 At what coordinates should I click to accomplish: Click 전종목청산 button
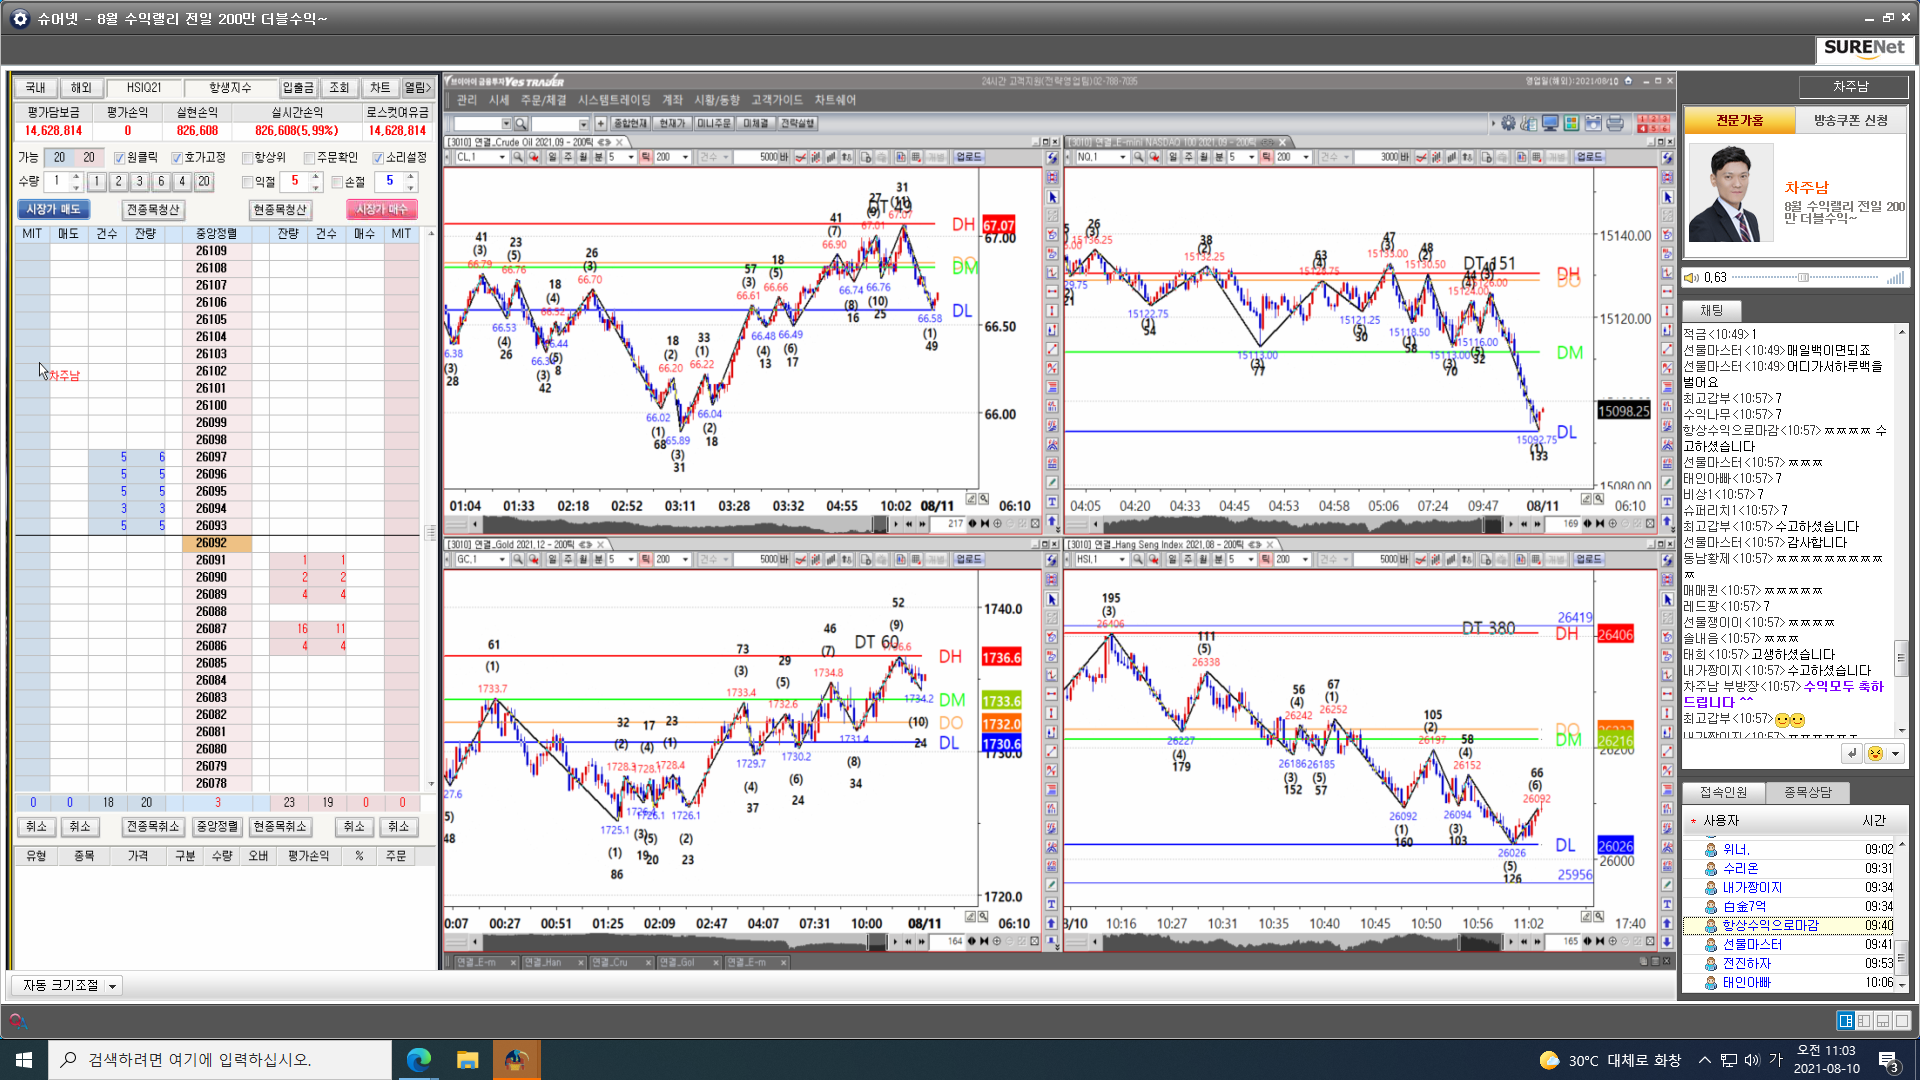tap(152, 209)
